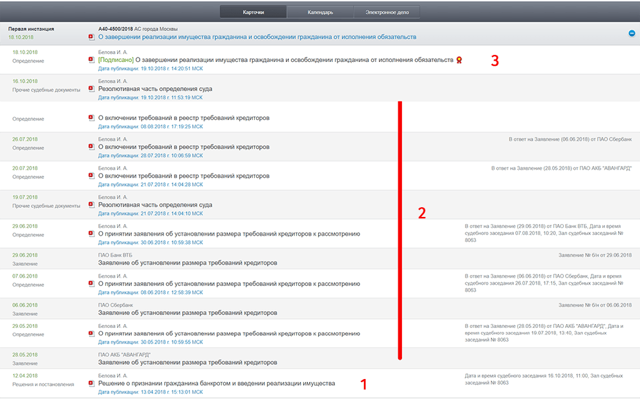The height and width of the screenshot is (399, 640).
Task: Click the note В ответ на Заявление (06.06.2018) от ПАО Сбербанк
Action: tap(570, 139)
